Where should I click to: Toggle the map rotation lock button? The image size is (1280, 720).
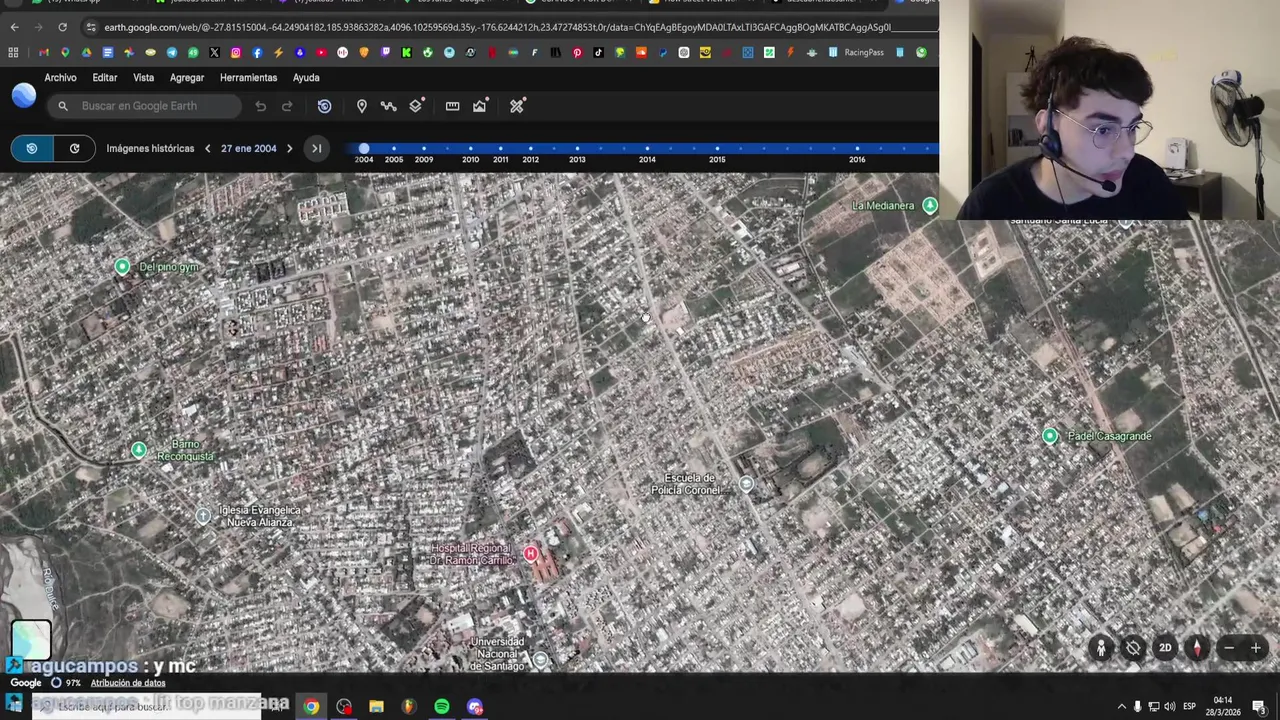1133,648
